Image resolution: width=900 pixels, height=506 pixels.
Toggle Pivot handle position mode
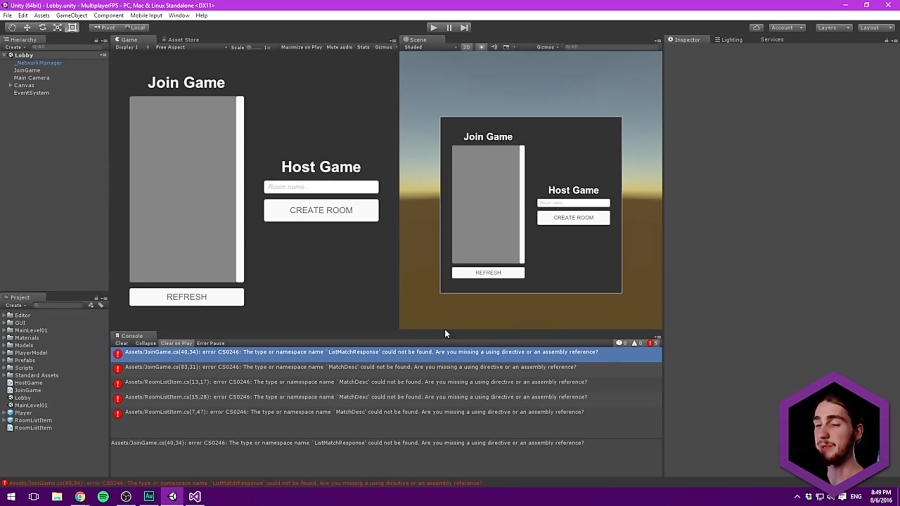[x=104, y=28]
